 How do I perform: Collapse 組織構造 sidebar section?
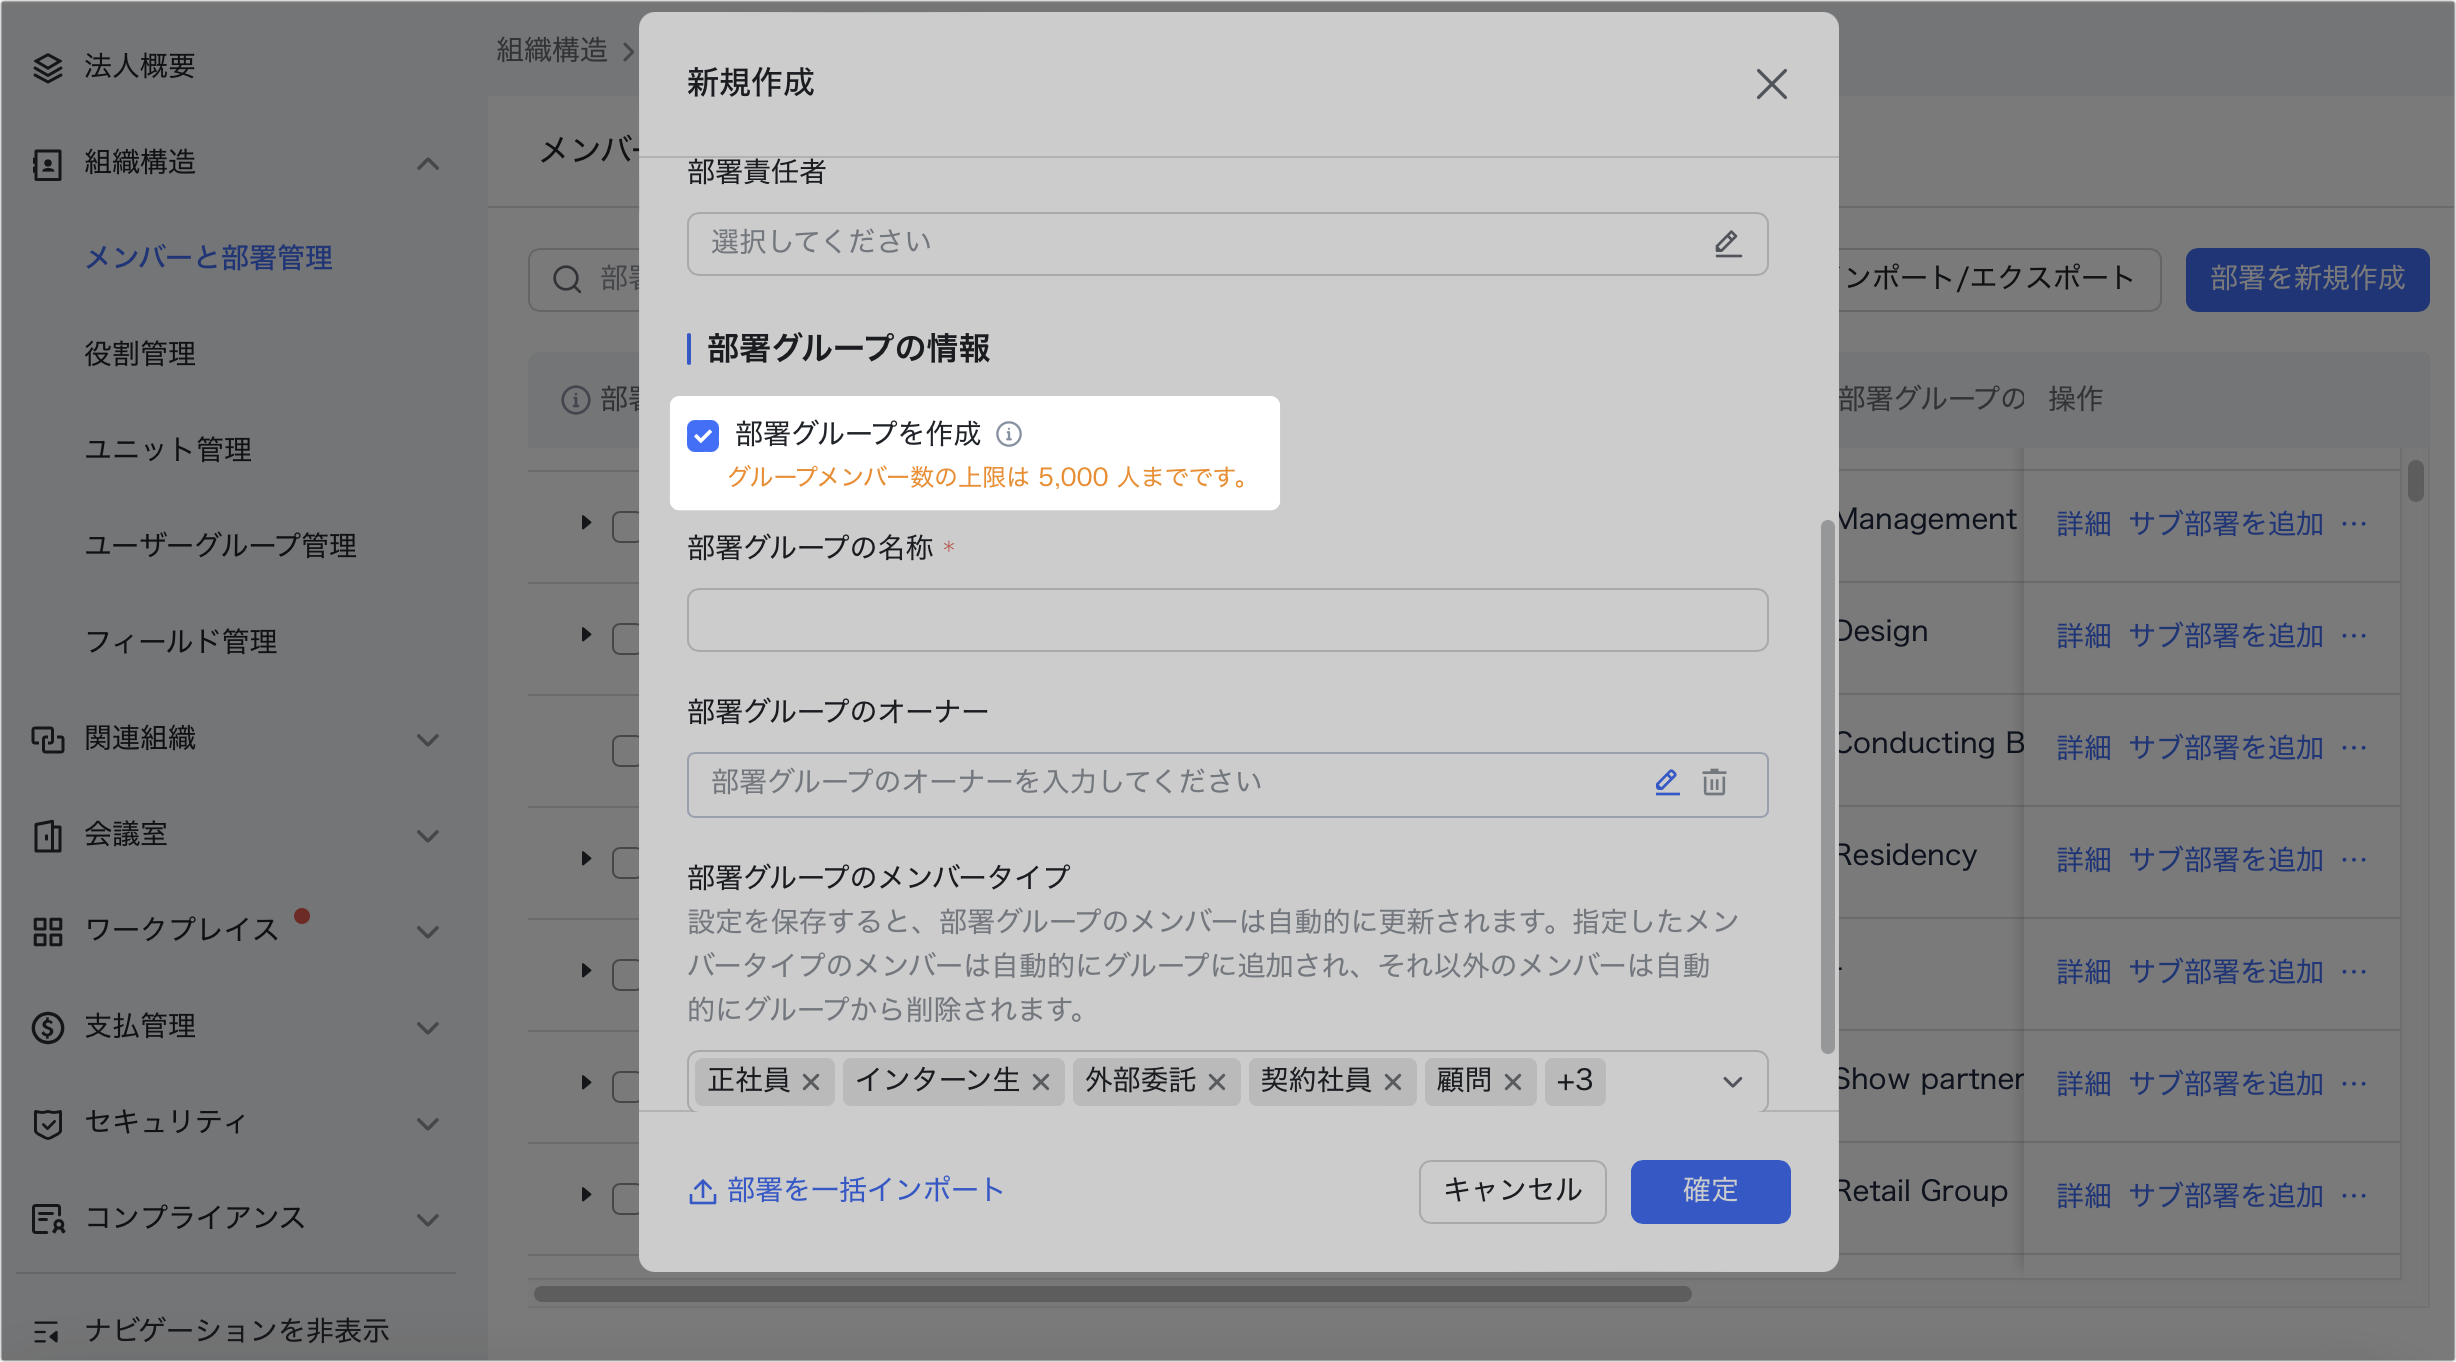tap(428, 163)
